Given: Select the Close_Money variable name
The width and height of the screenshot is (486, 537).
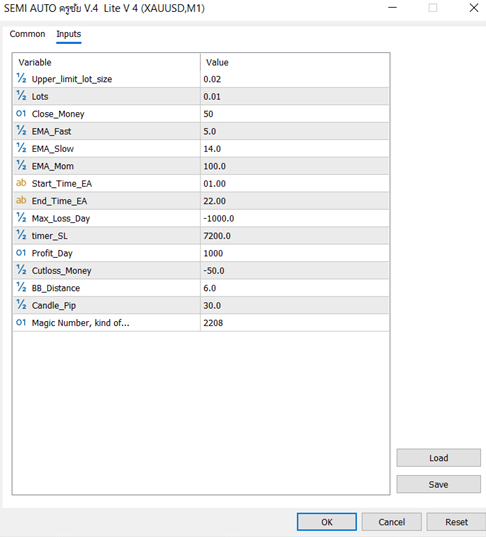Looking at the screenshot, I should [x=58, y=114].
